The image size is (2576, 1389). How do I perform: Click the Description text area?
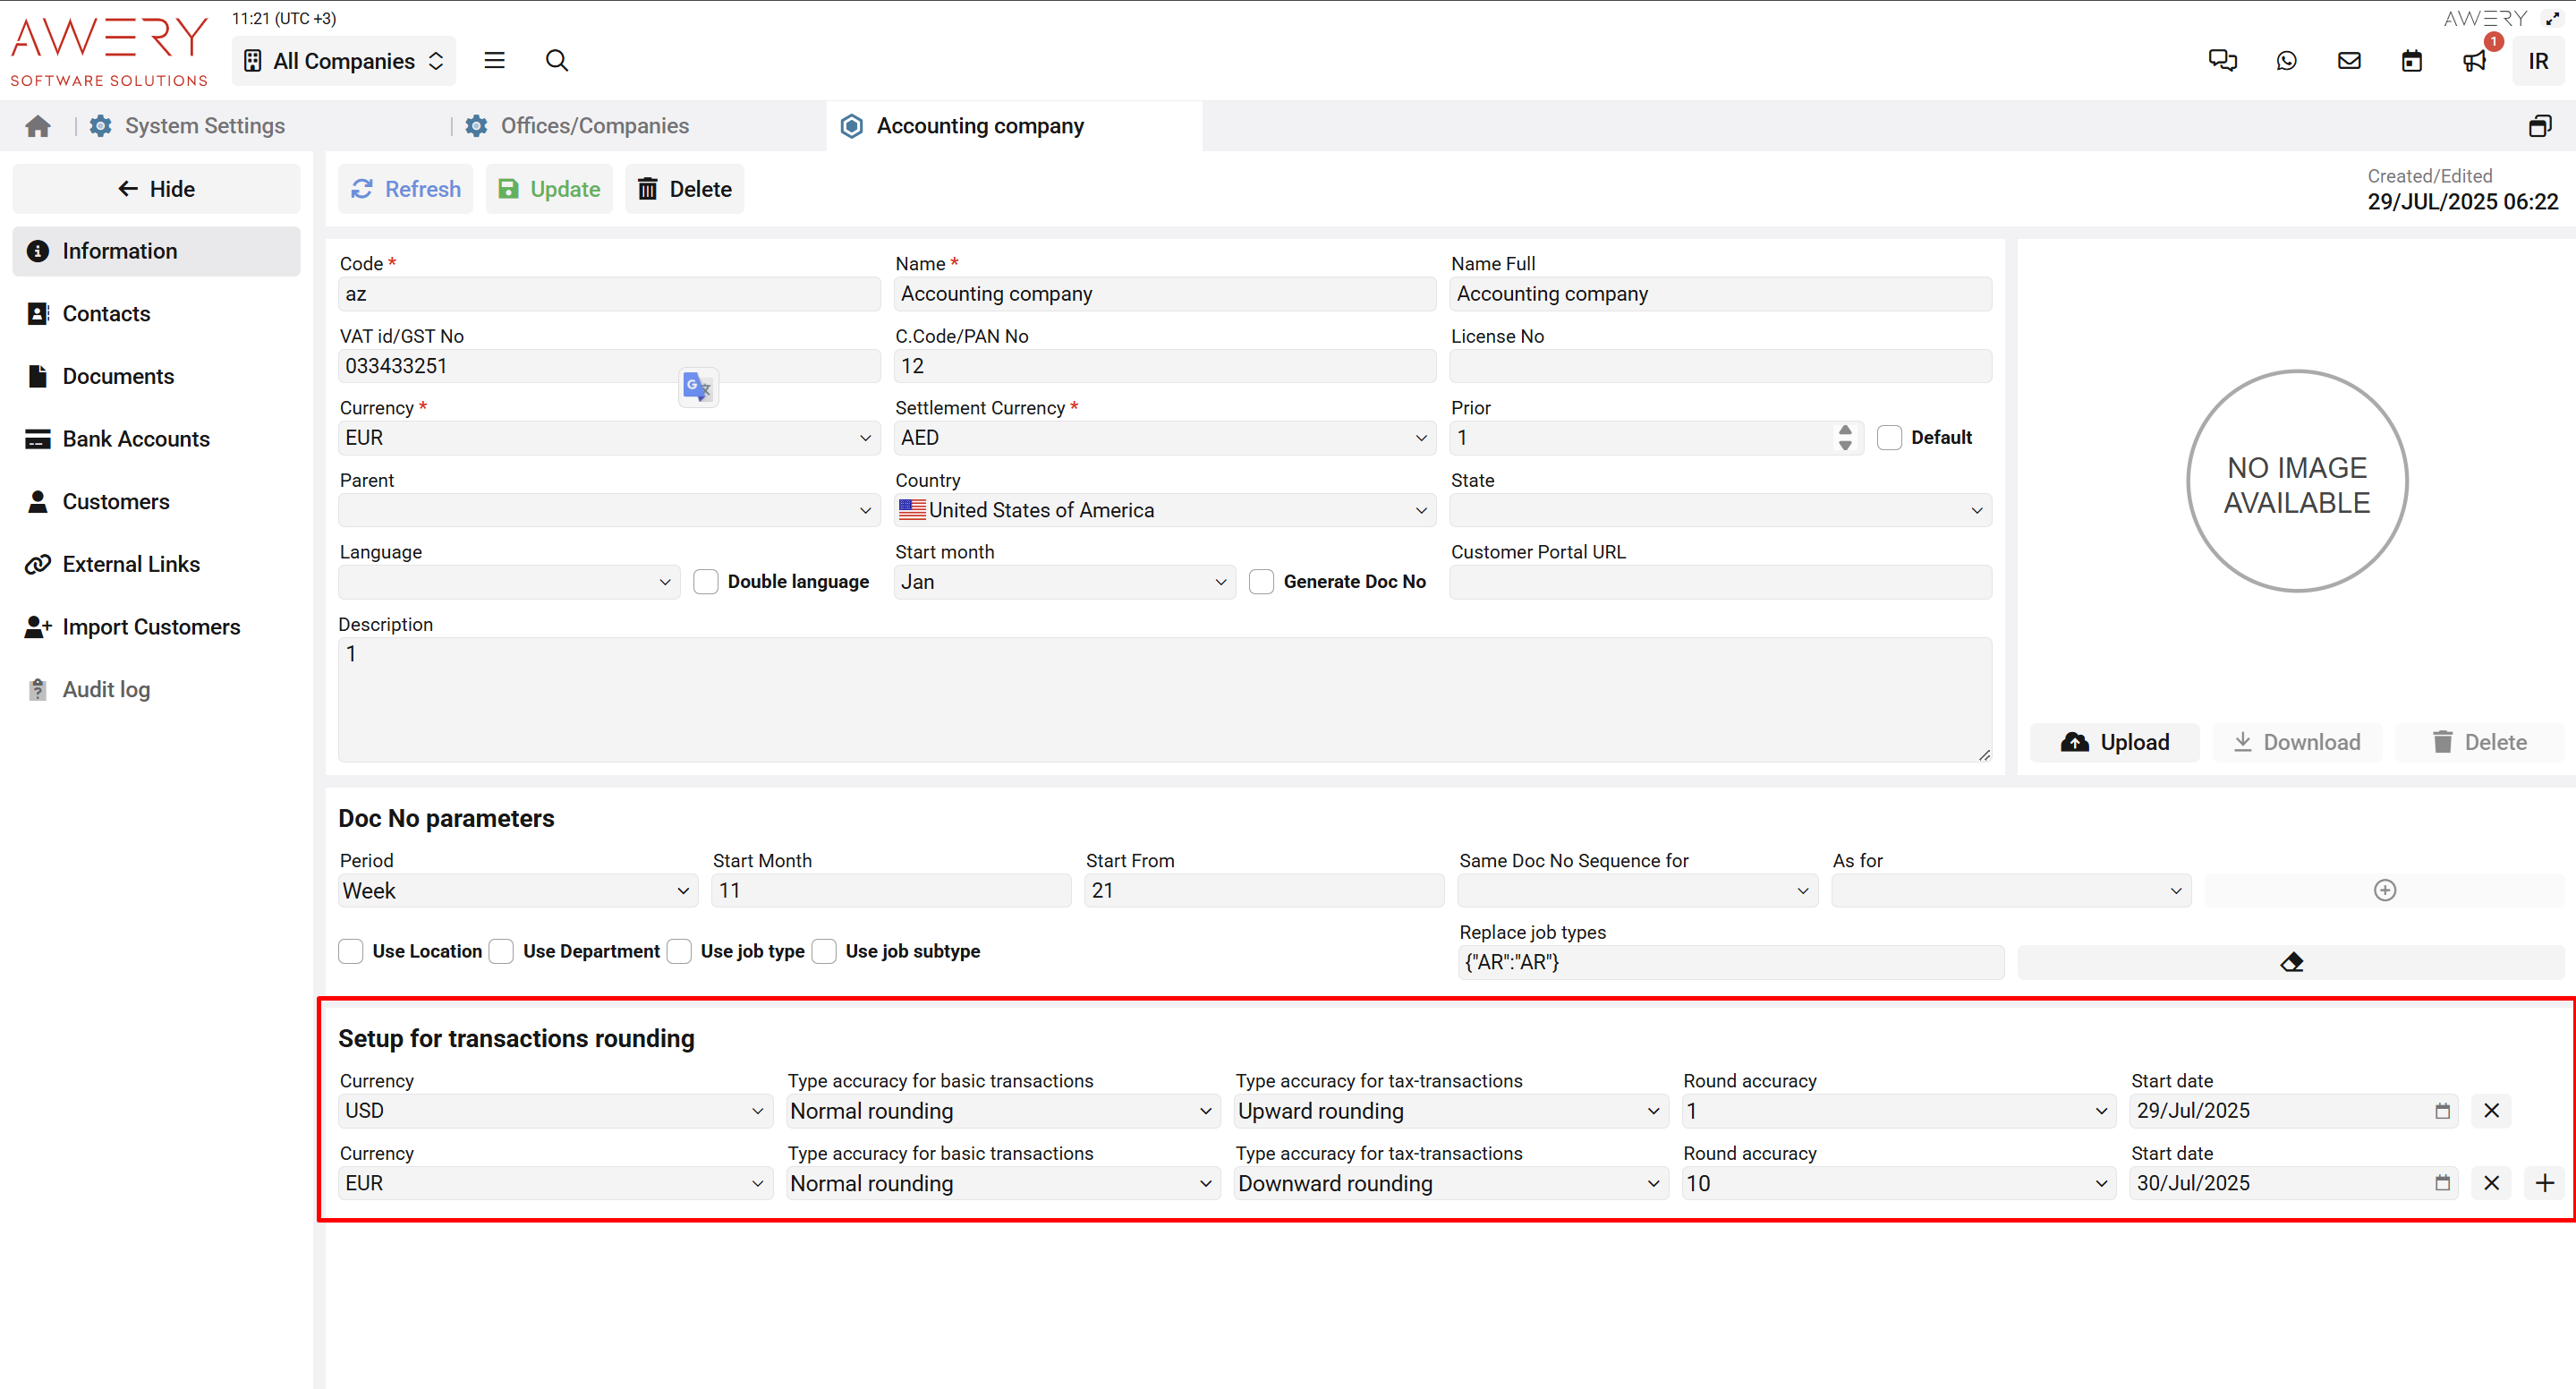pos(1164,700)
